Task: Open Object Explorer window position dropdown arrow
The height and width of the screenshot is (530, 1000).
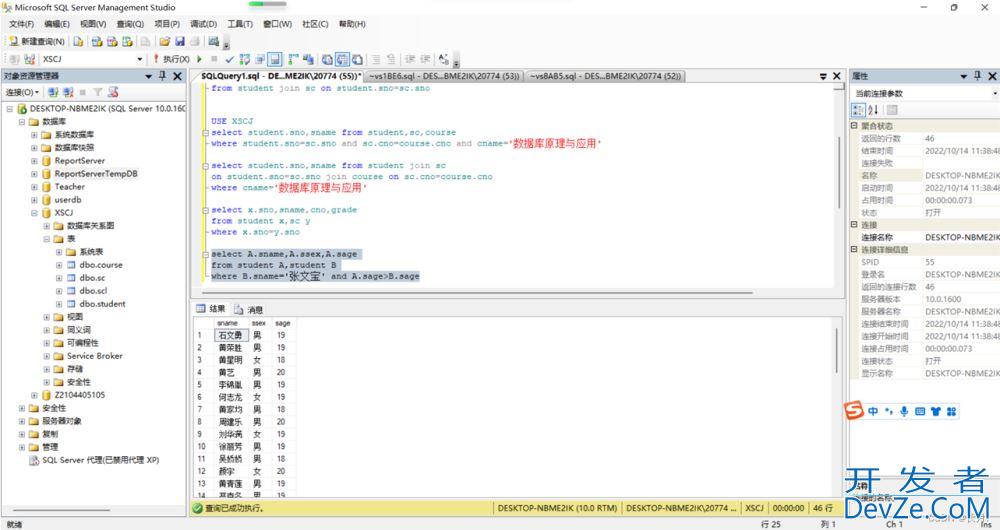Action: point(149,76)
